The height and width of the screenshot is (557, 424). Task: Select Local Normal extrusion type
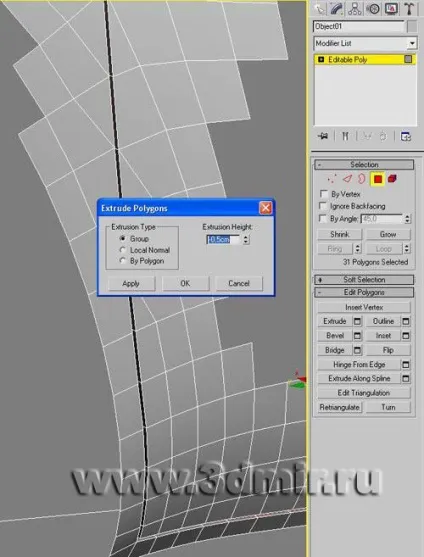click(x=123, y=250)
